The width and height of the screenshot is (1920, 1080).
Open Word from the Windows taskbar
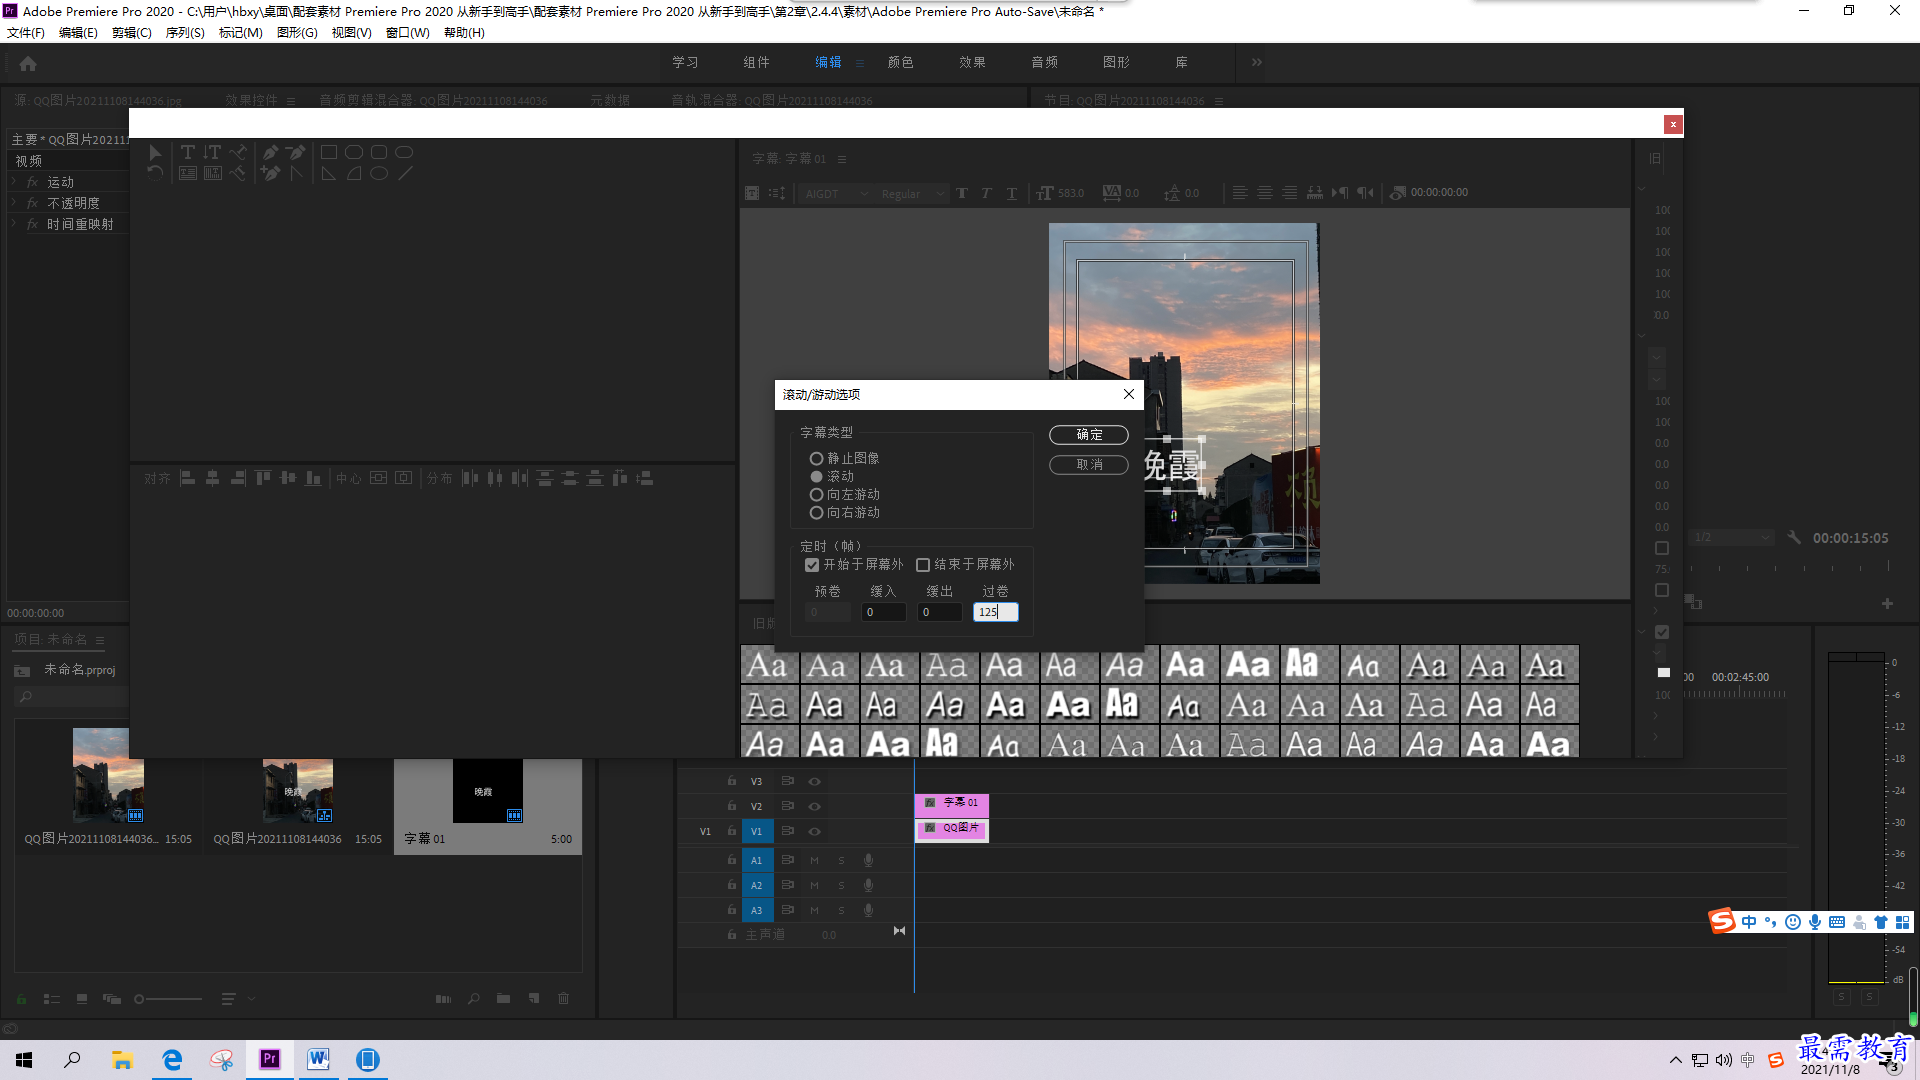[319, 1059]
